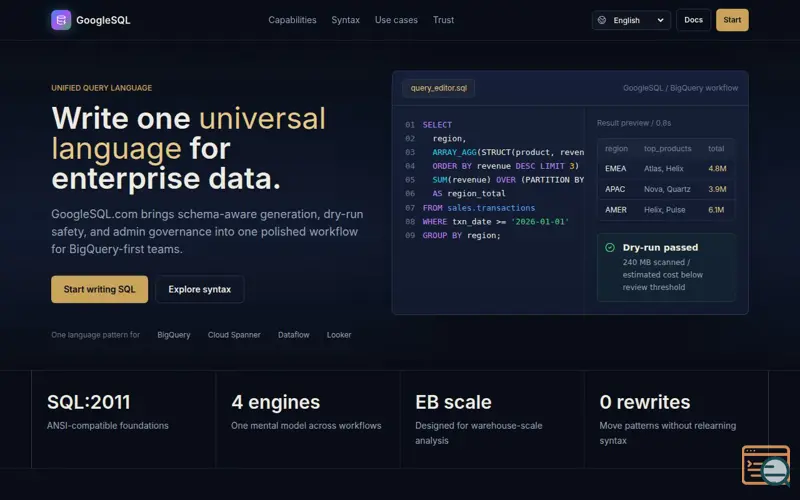Click the SQL:2011 stat heading
Image resolution: width=800 pixels, height=500 pixels.
pos(89,402)
